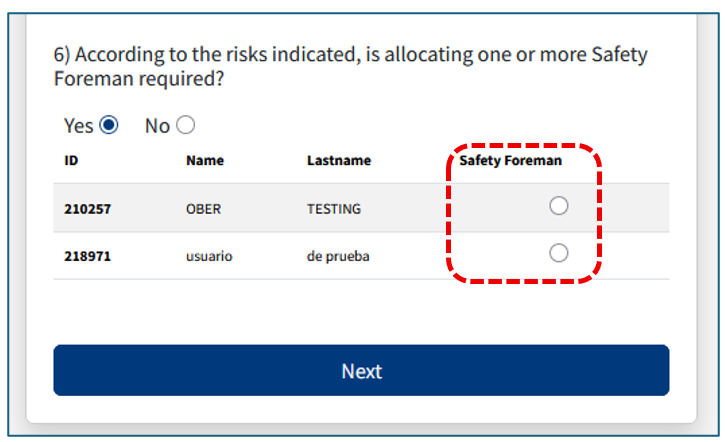Select the Yes radio button
This screenshot has height=442, width=725.
(x=109, y=125)
